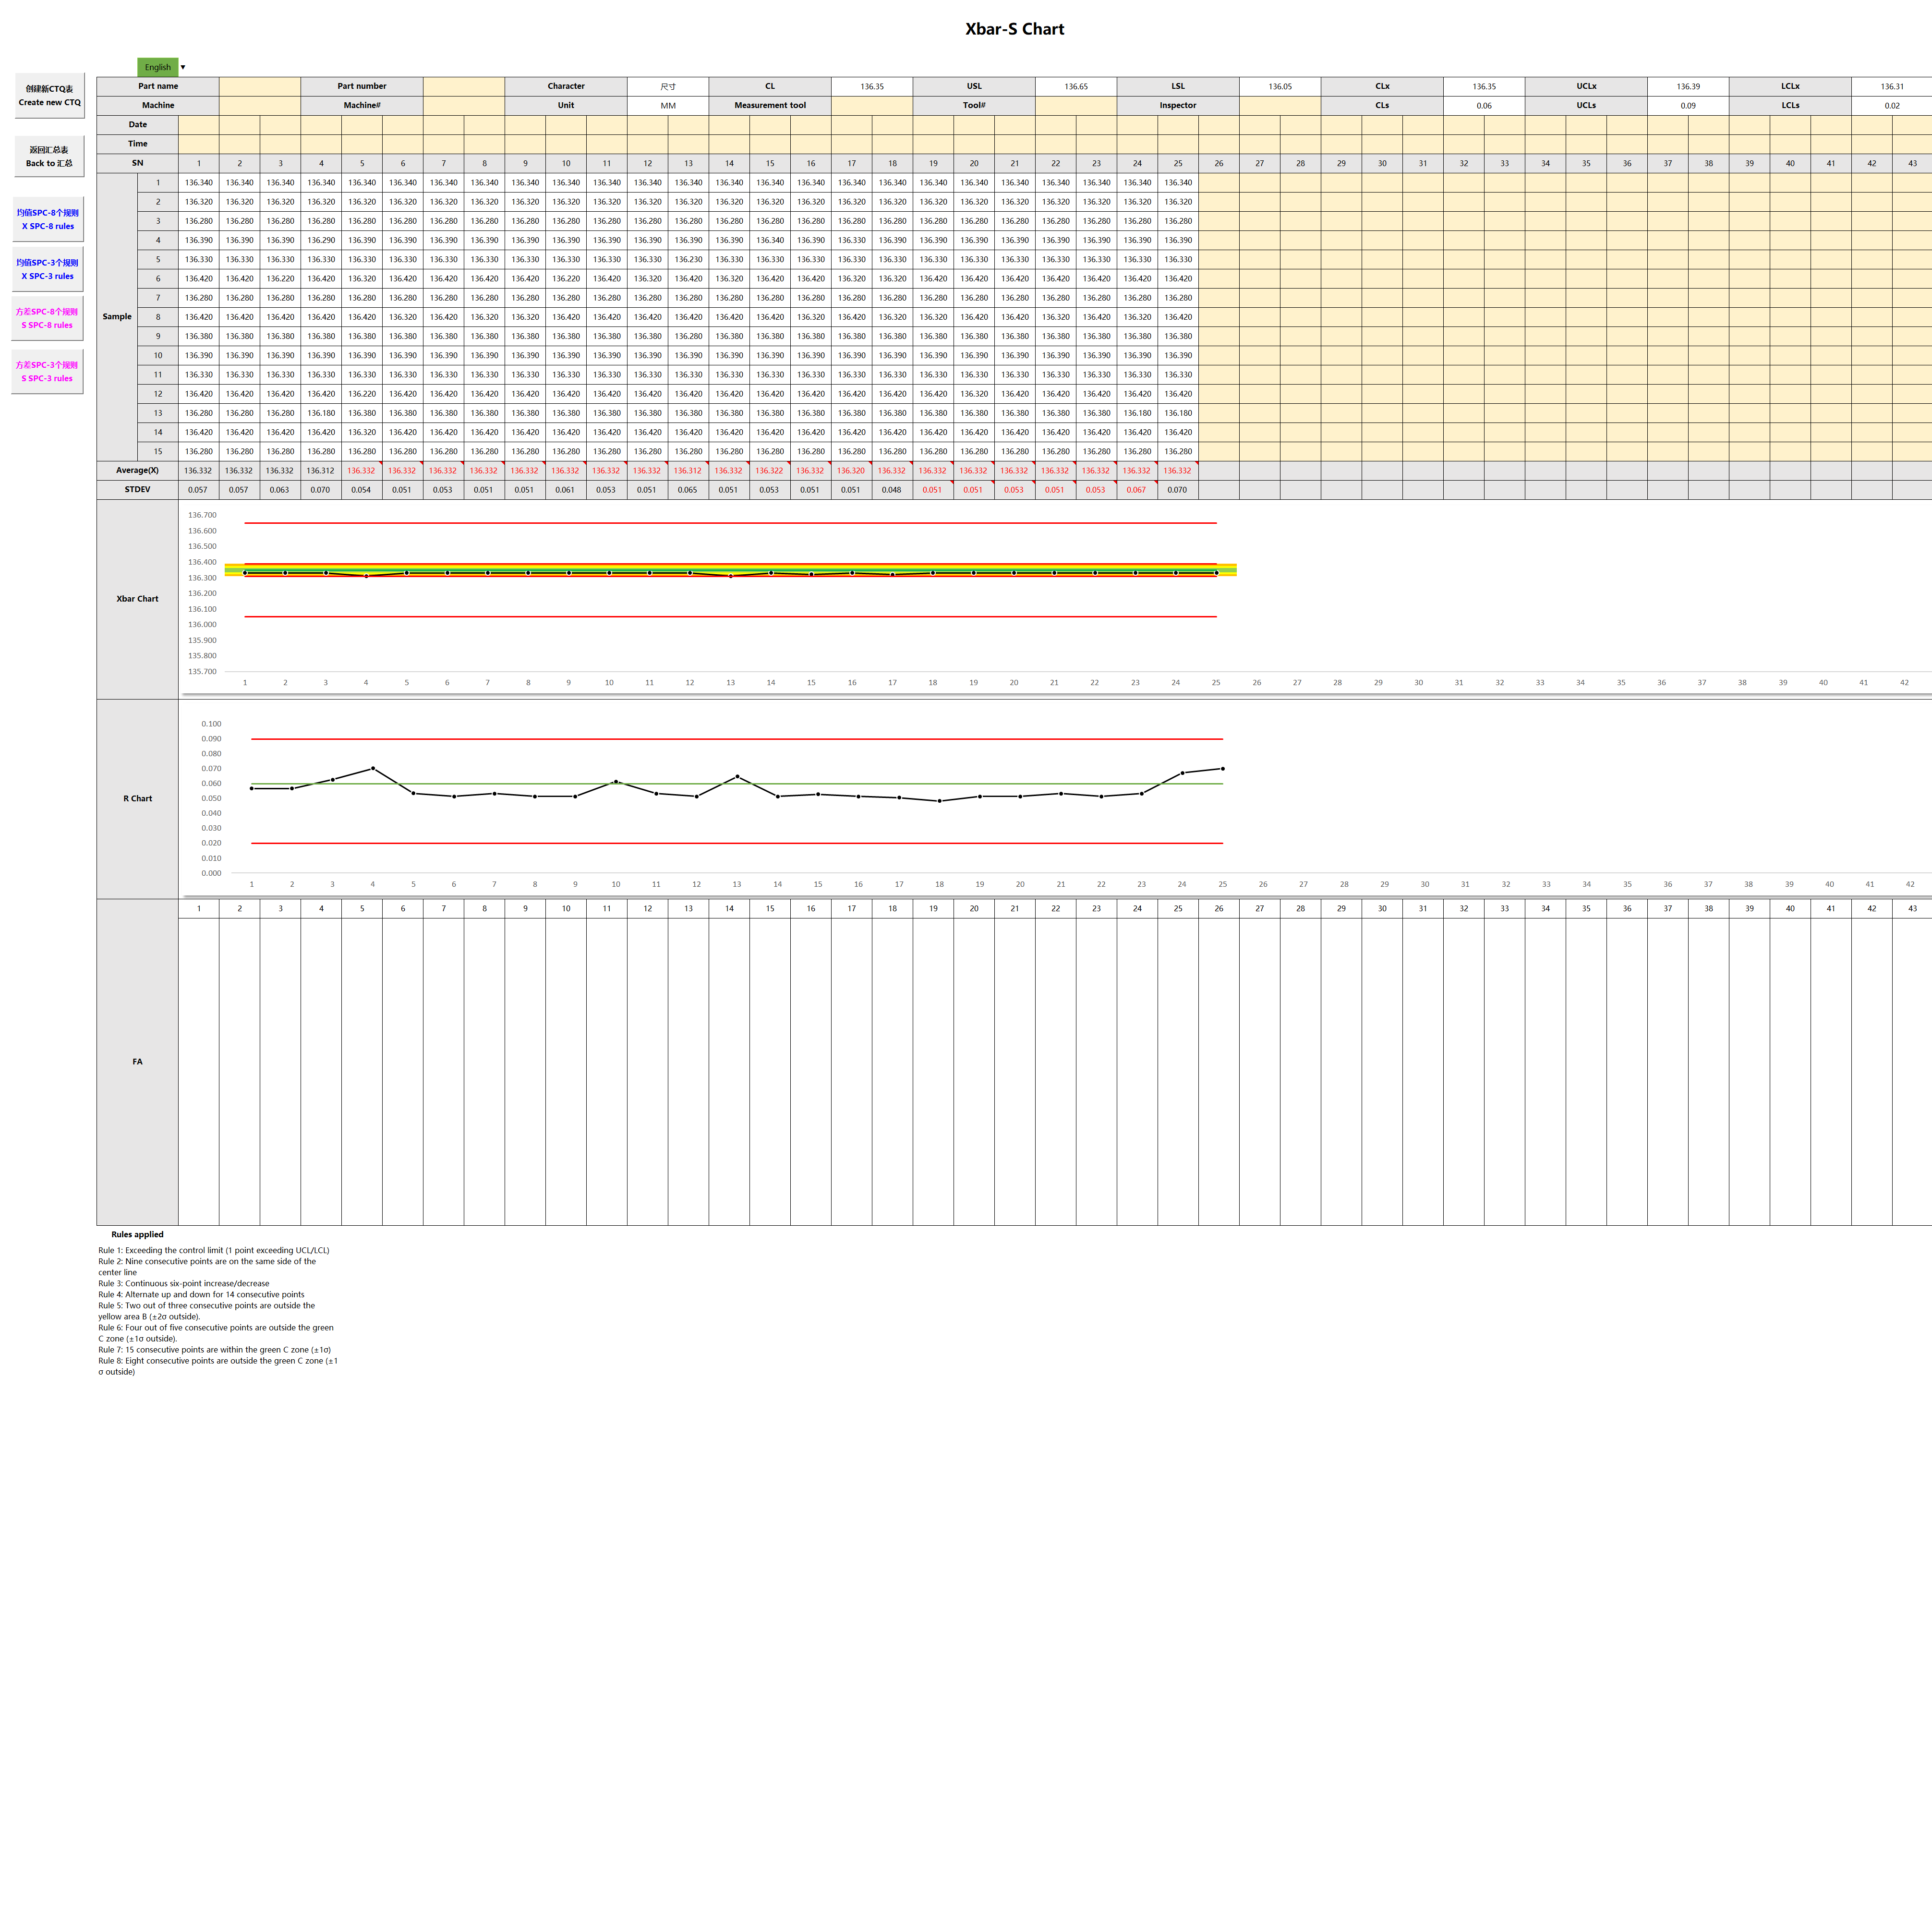The width and height of the screenshot is (1932, 1932).
Task: Select the empty Measurement tool input cell
Action: (872, 105)
